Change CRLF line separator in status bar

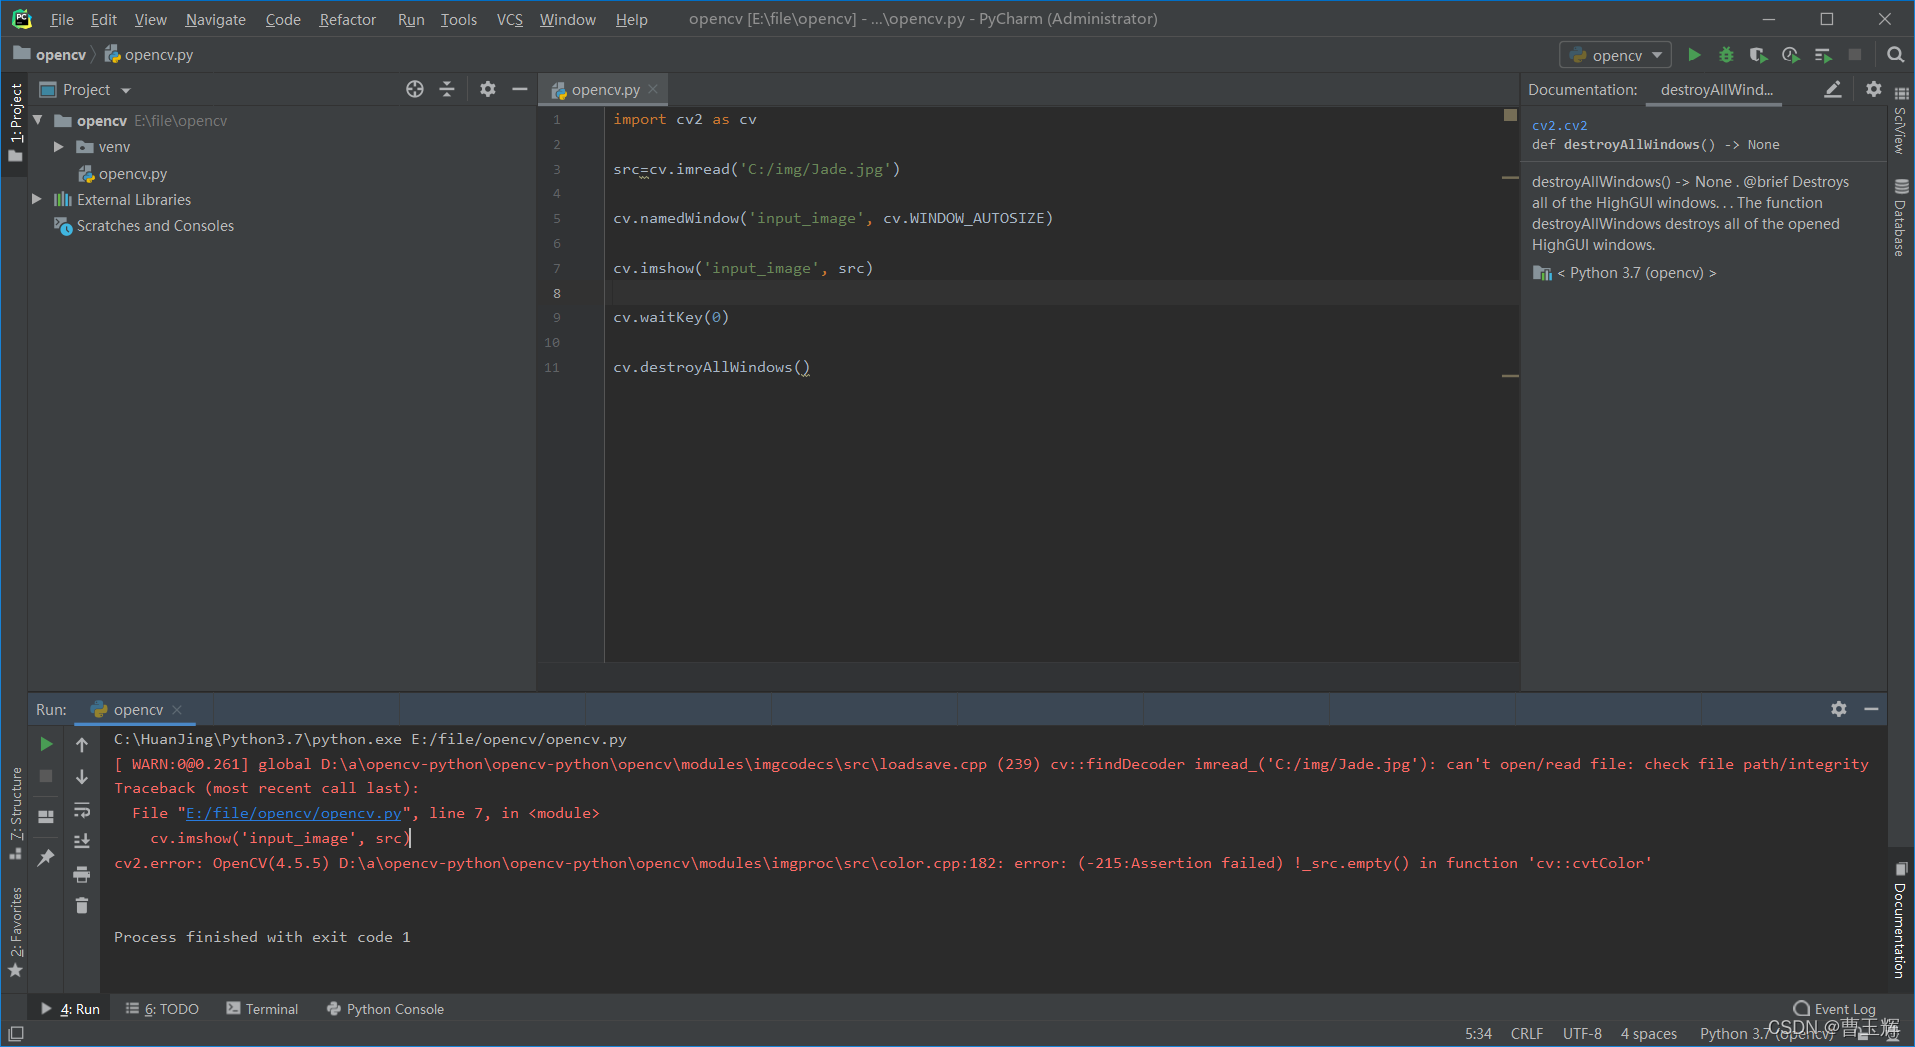point(1527,1034)
